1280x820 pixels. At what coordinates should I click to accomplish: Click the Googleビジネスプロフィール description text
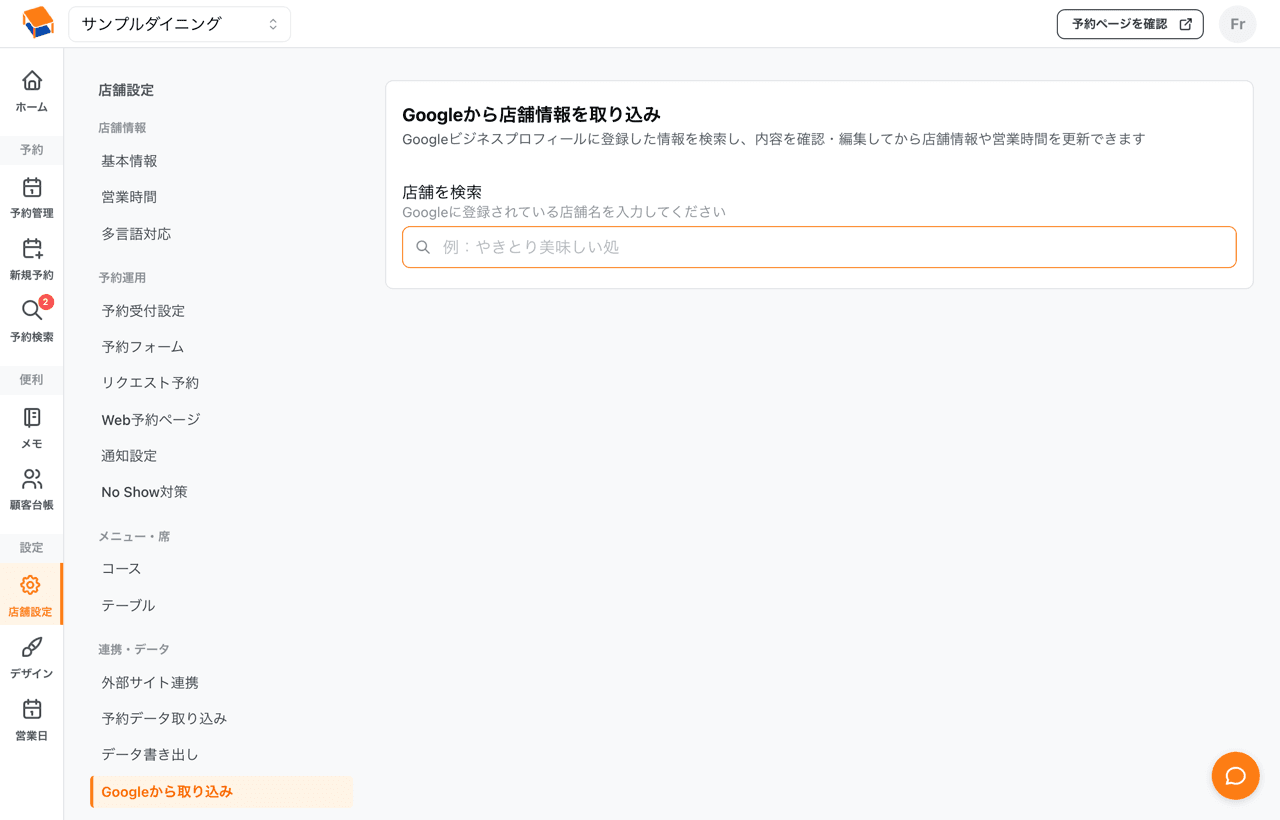[x=773, y=139]
